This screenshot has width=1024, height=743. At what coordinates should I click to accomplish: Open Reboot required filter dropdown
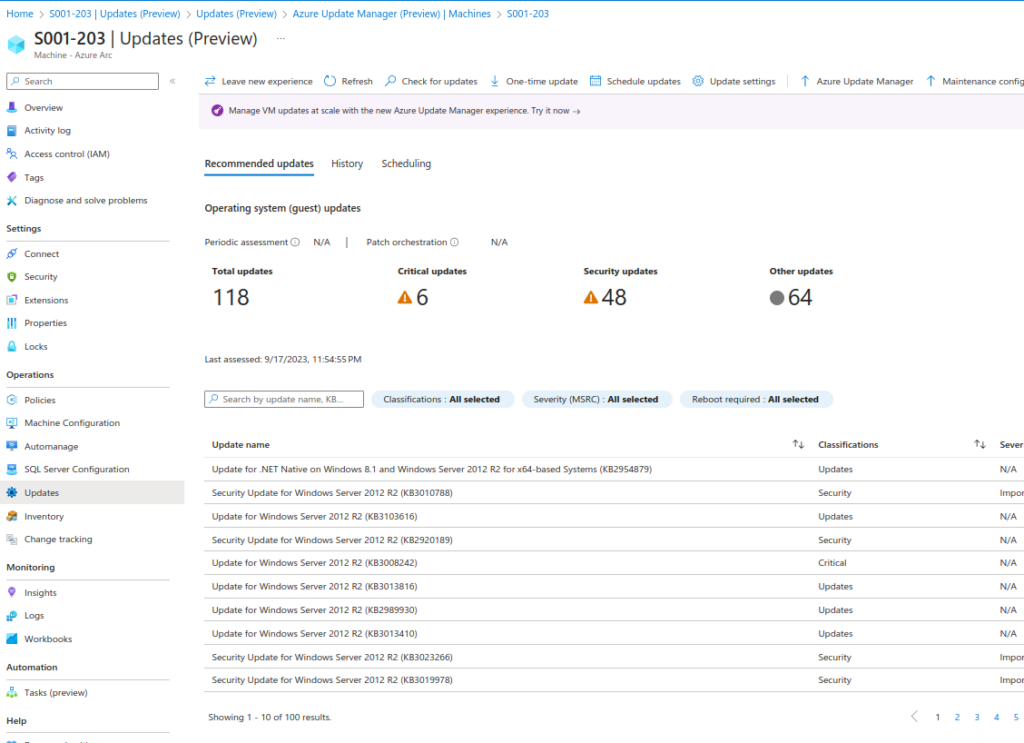click(756, 400)
